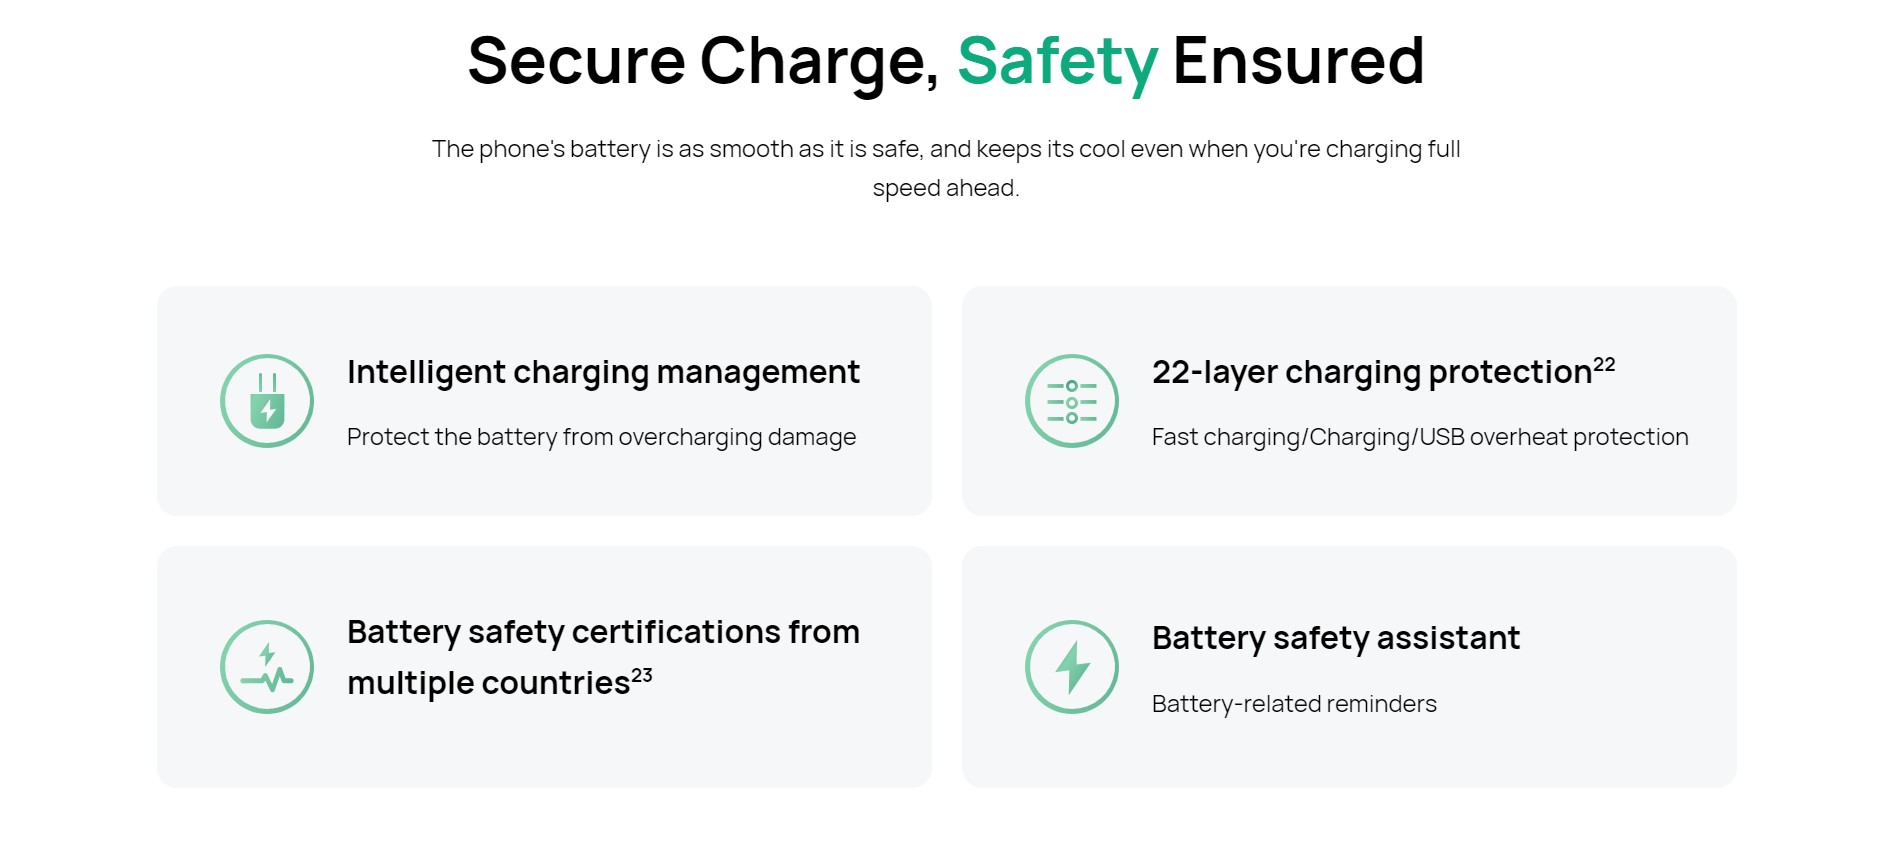
Task: Select the "Battery safety certifications" title text
Action: point(603,632)
